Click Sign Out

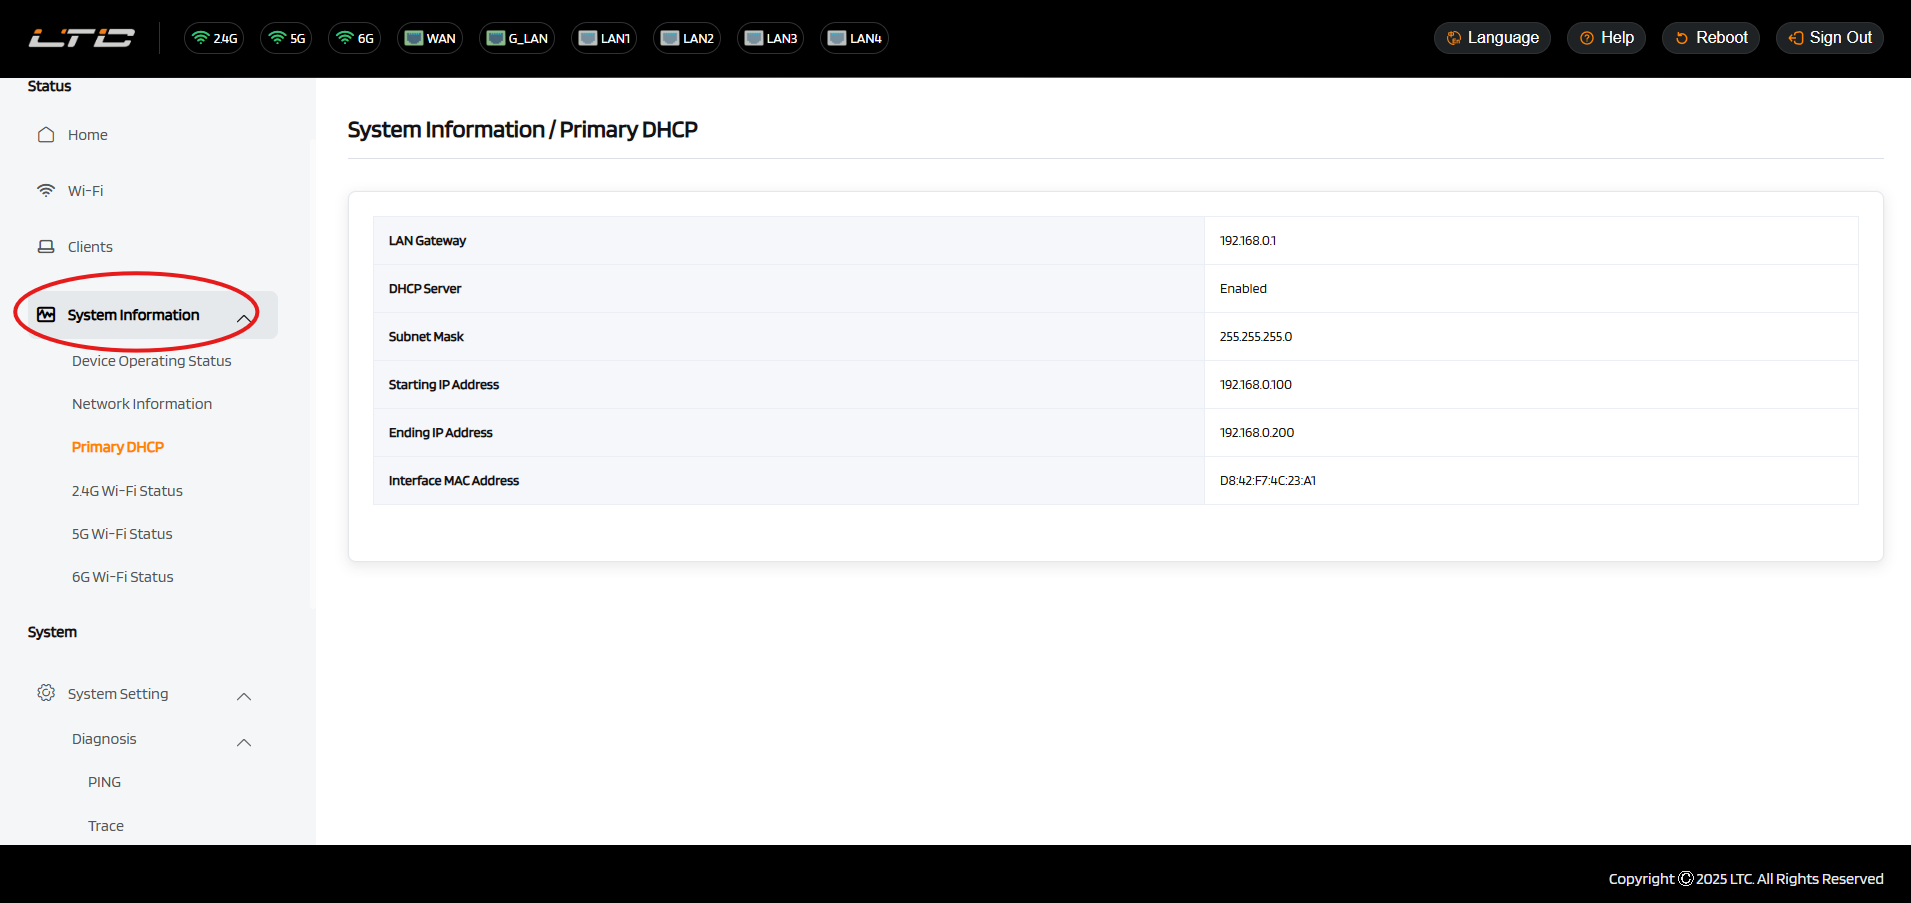(x=1829, y=38)
